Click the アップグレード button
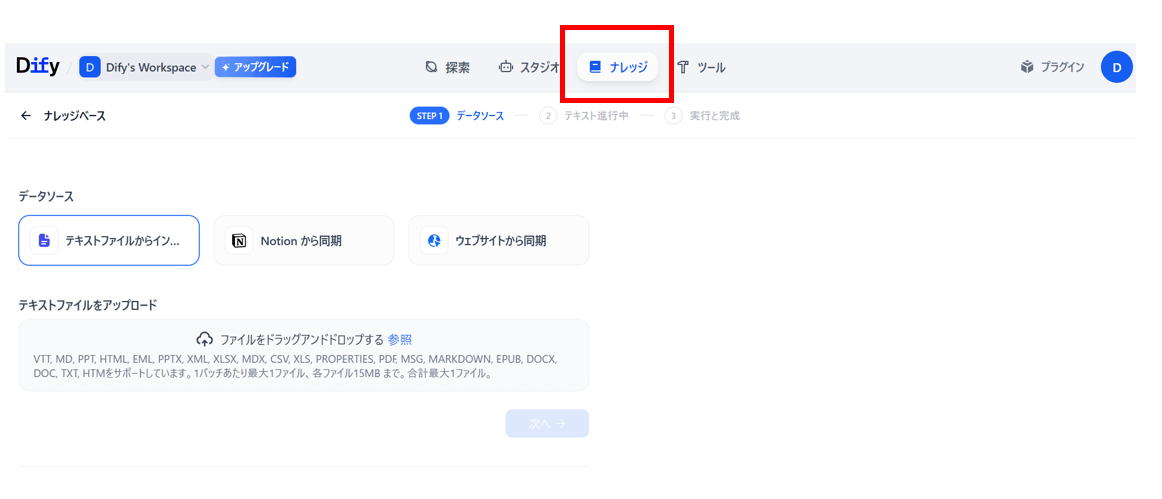Image resolution: width=1162 pixels, height=499 pixels. click(x=256, y=67)
